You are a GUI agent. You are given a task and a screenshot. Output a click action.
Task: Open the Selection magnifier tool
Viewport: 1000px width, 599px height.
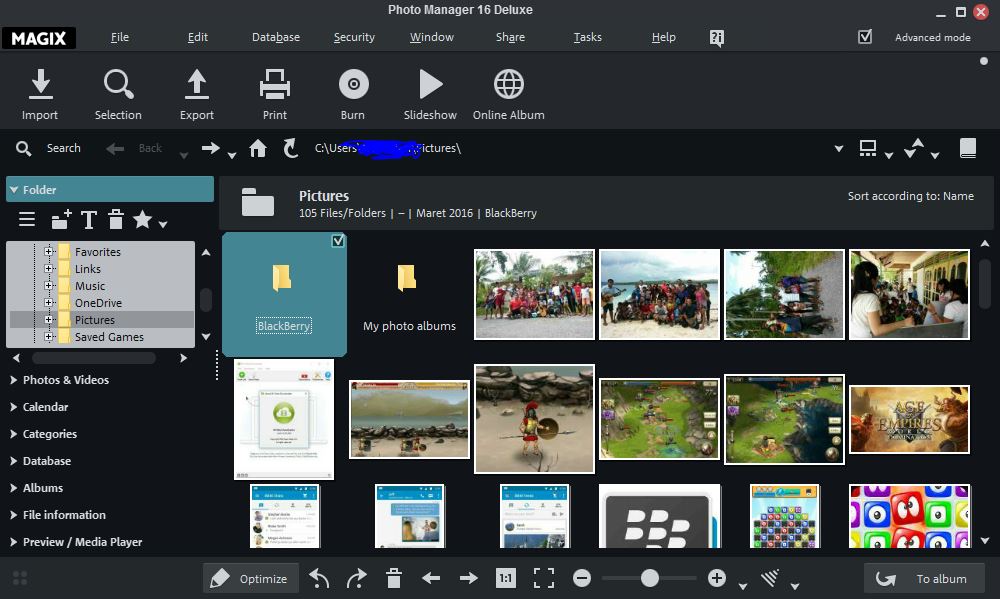[119, 84]
